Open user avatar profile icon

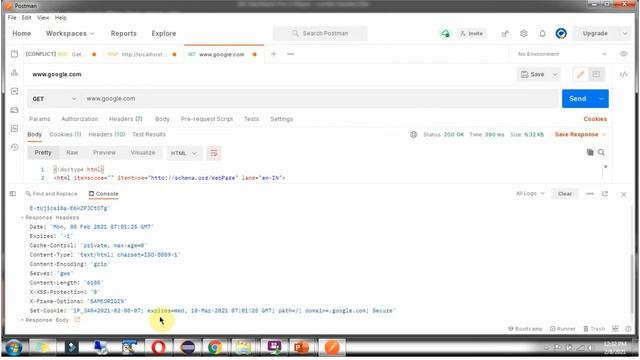(x=561, y=33)
